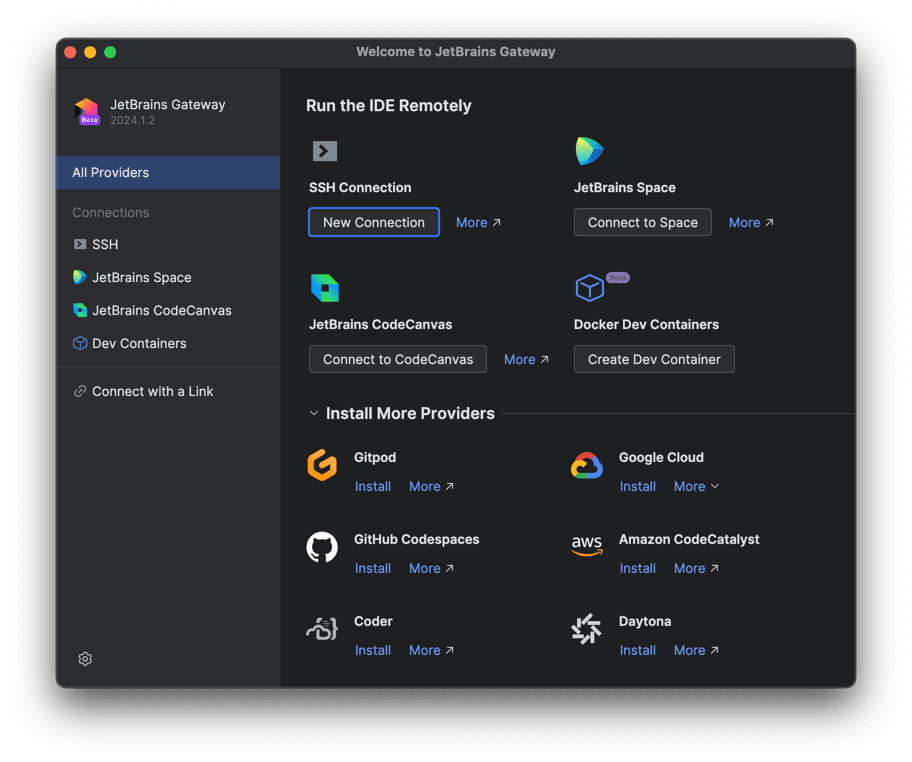This screenshot has height=762, width=912.
Task: Click the Daytona logo icon
Action: tap(586, 629)
